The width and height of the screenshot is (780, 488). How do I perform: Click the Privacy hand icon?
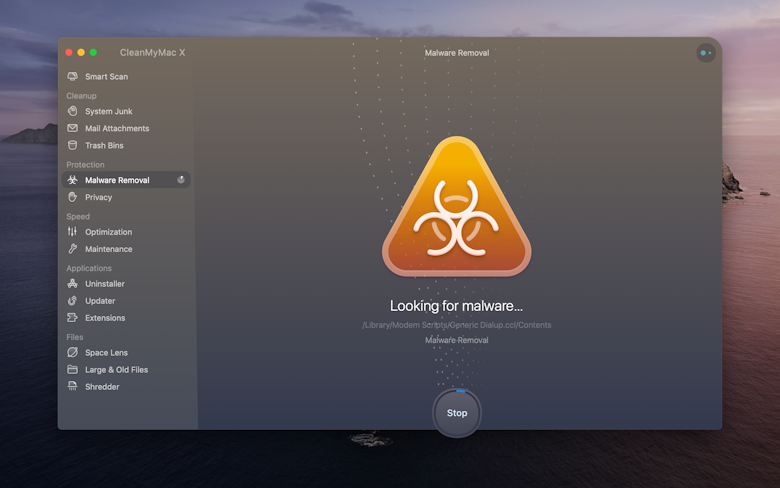73,197
